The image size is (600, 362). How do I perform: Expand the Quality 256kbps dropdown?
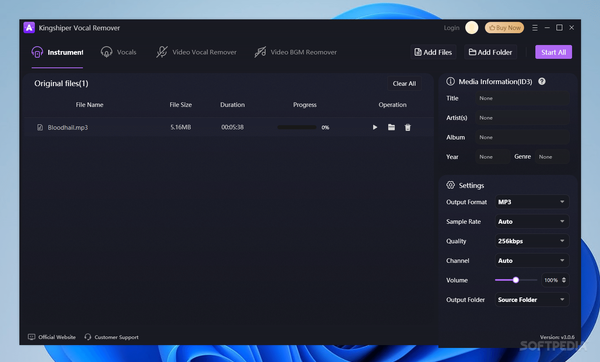(532, 241)
